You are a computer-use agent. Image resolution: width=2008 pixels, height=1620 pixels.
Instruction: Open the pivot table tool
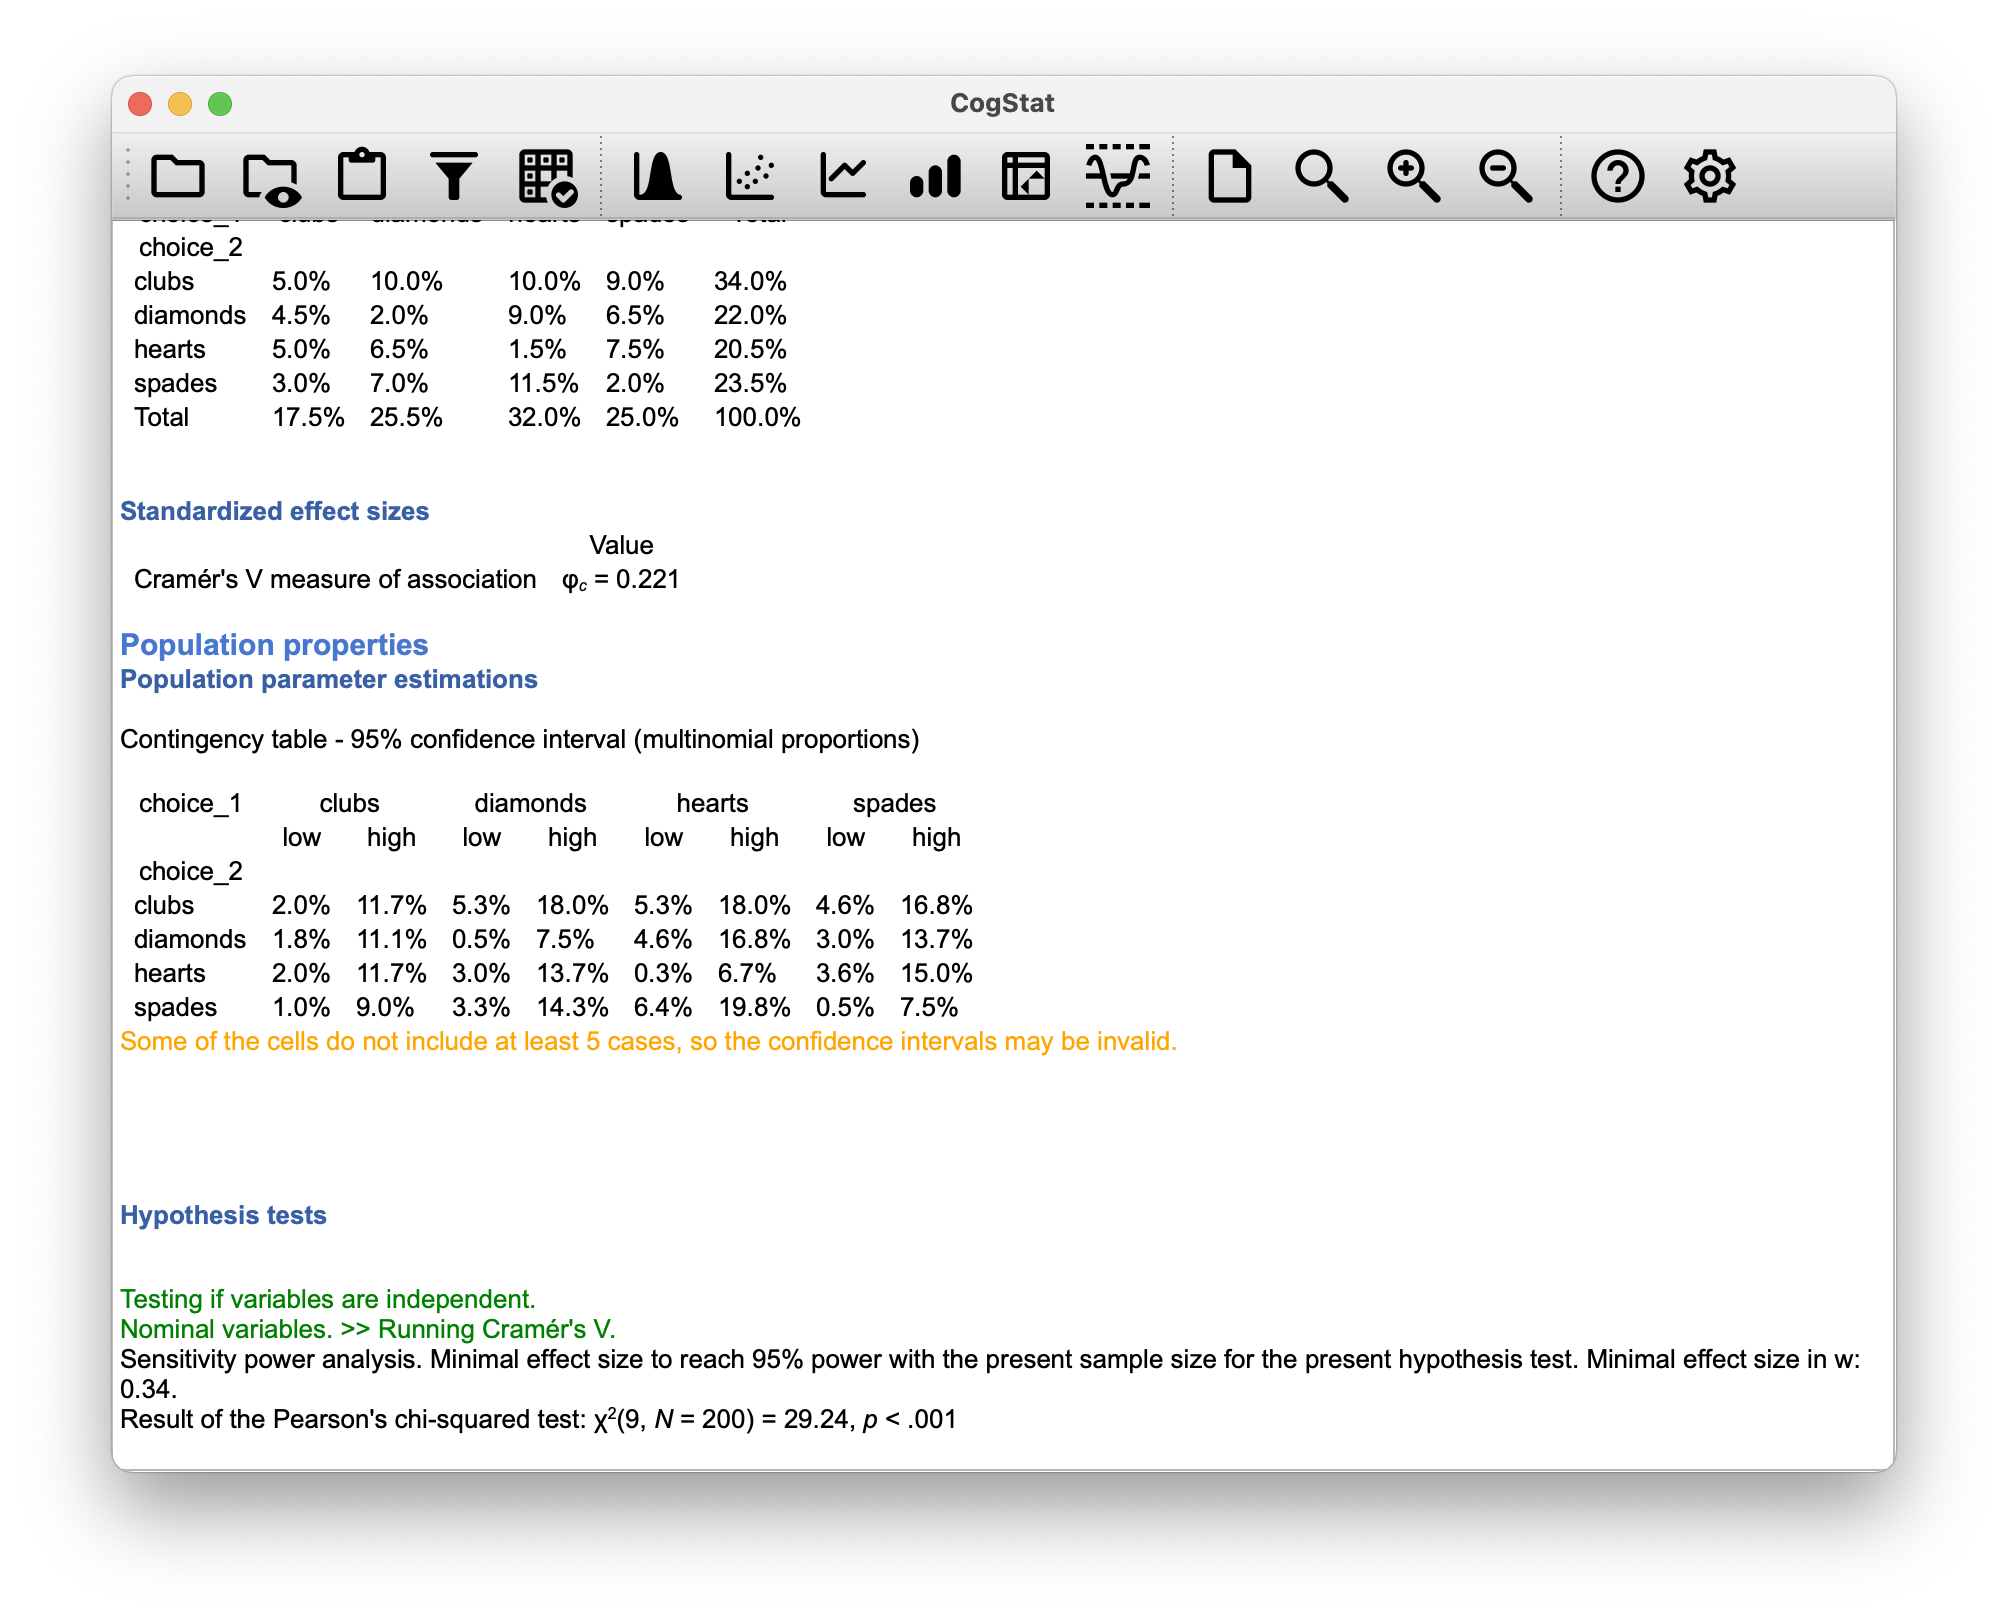point(1025,177)
